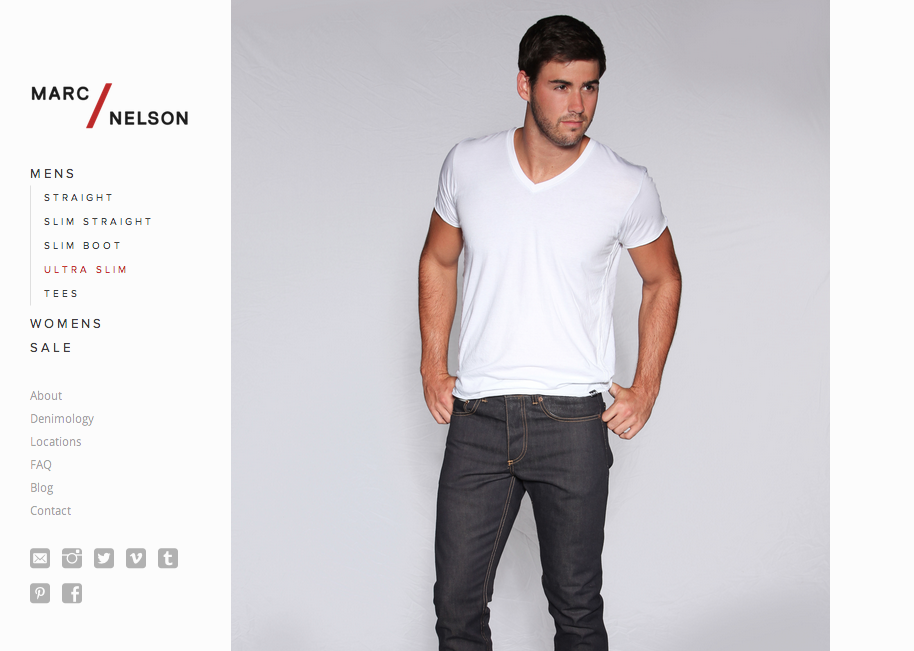This screenshot has width=914, height=651.
Task: Open the Locations link
Action: pos(55,442)
